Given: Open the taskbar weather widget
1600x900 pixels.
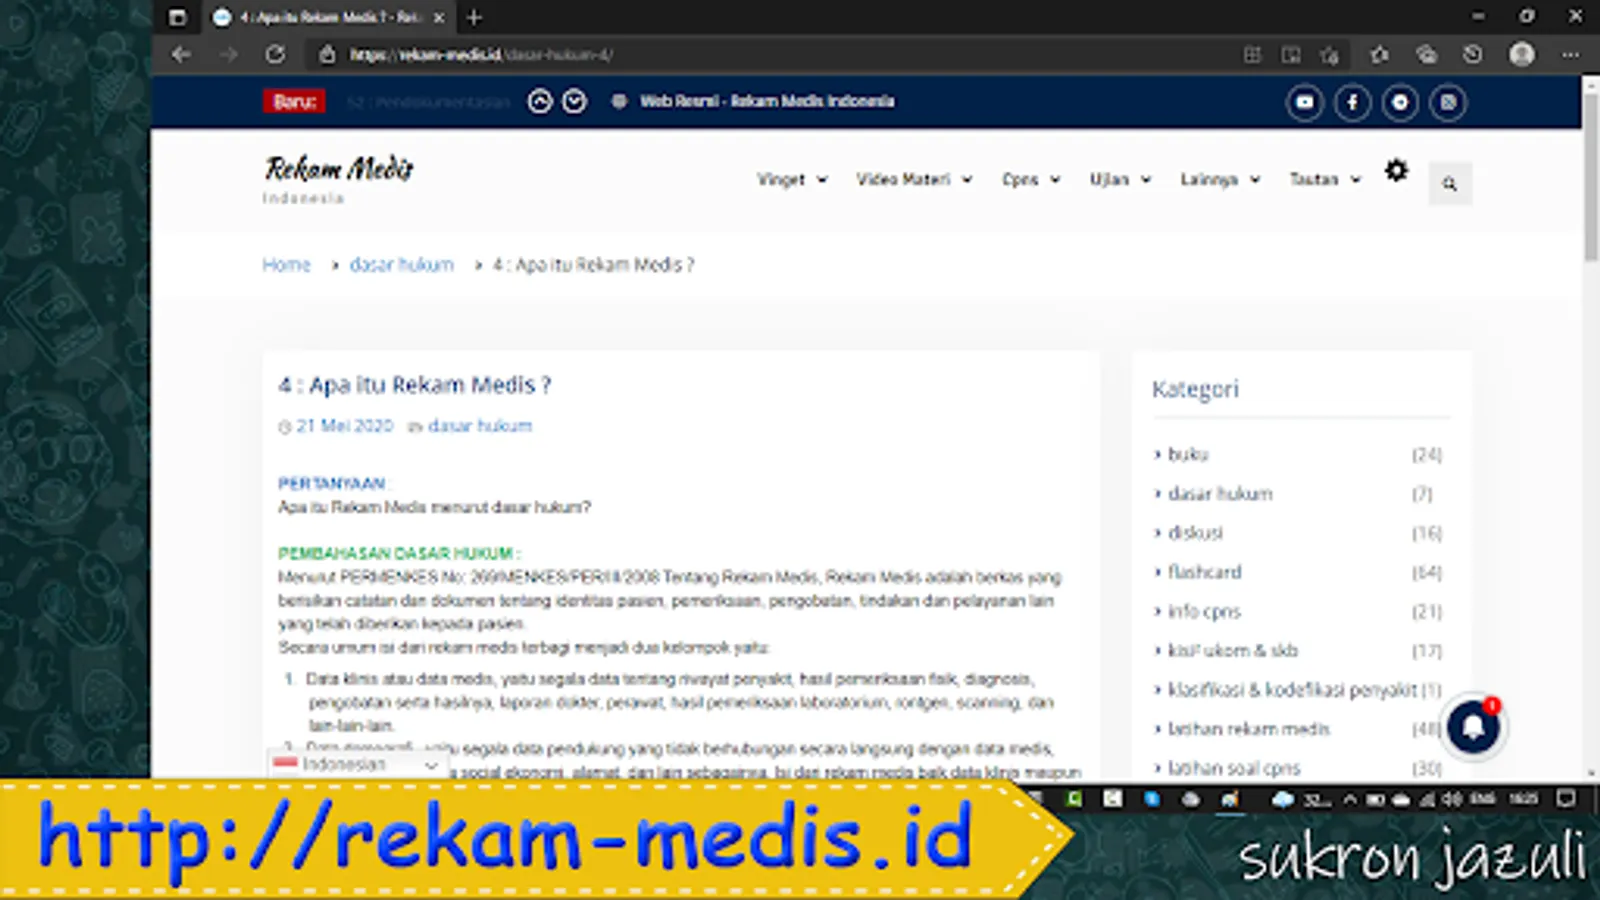Looking at the screenshot, I should (1301, 799).
